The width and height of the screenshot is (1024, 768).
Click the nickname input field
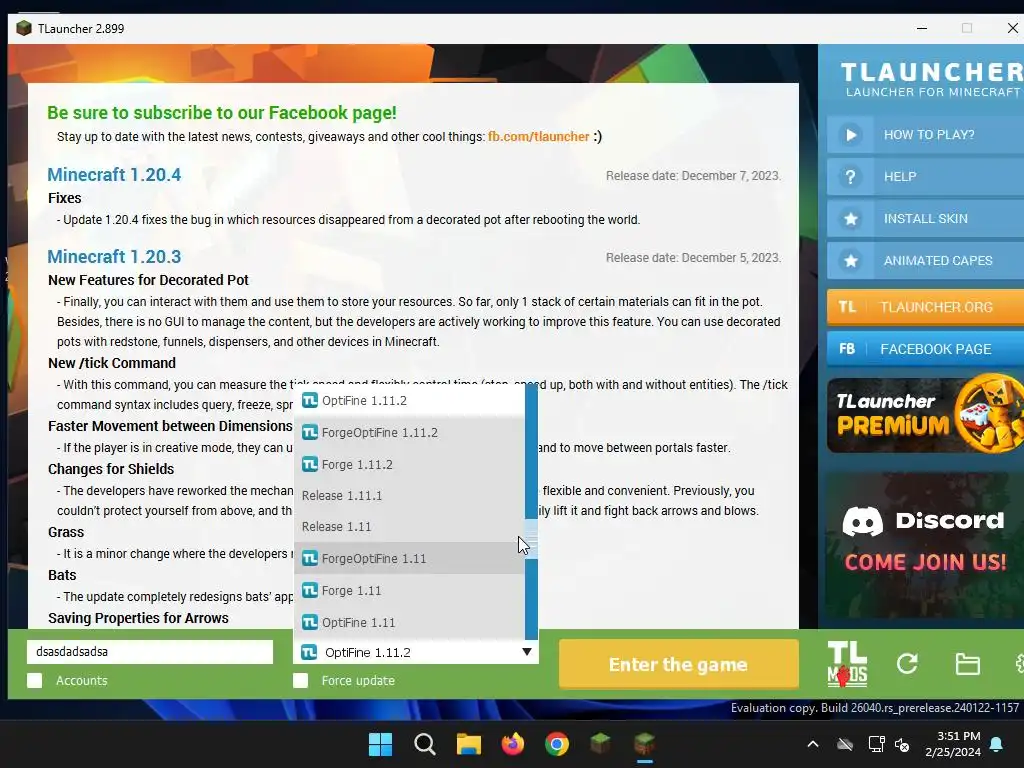tap(150, 652)
